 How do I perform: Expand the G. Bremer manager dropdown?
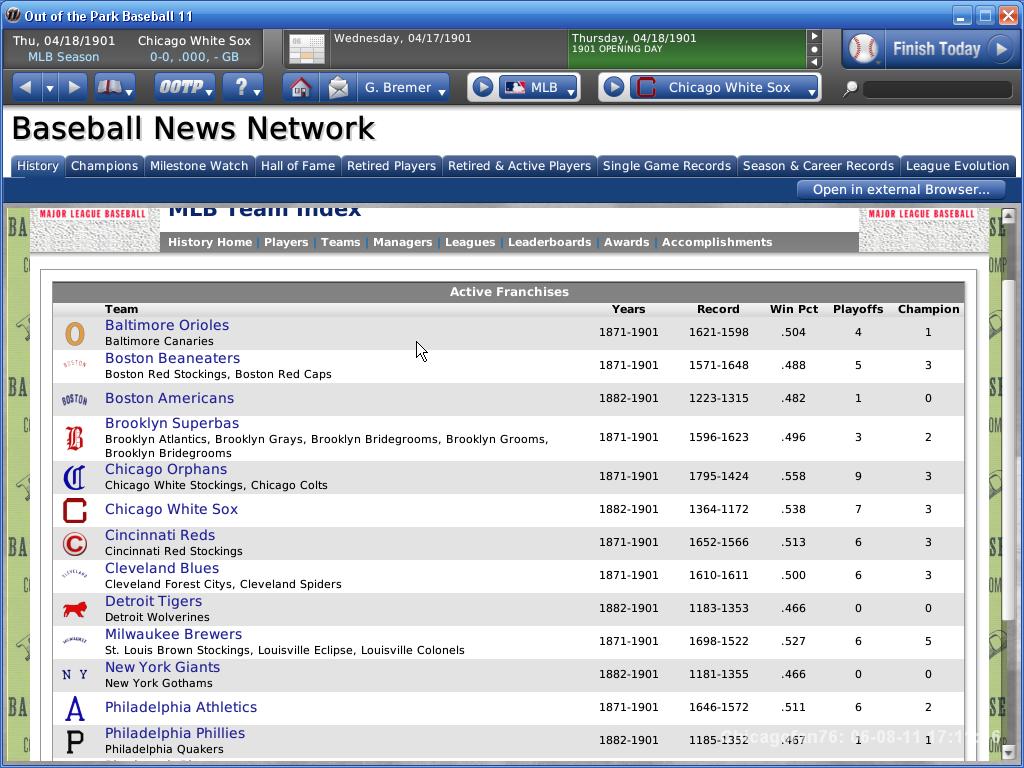point(405,88)
